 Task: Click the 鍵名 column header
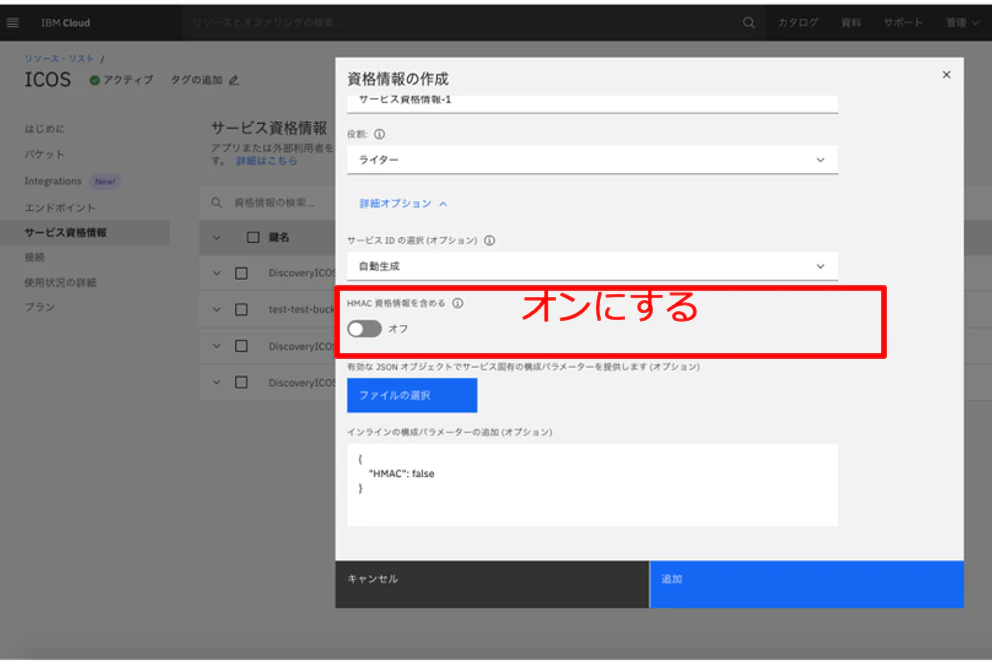click(279, 237)
